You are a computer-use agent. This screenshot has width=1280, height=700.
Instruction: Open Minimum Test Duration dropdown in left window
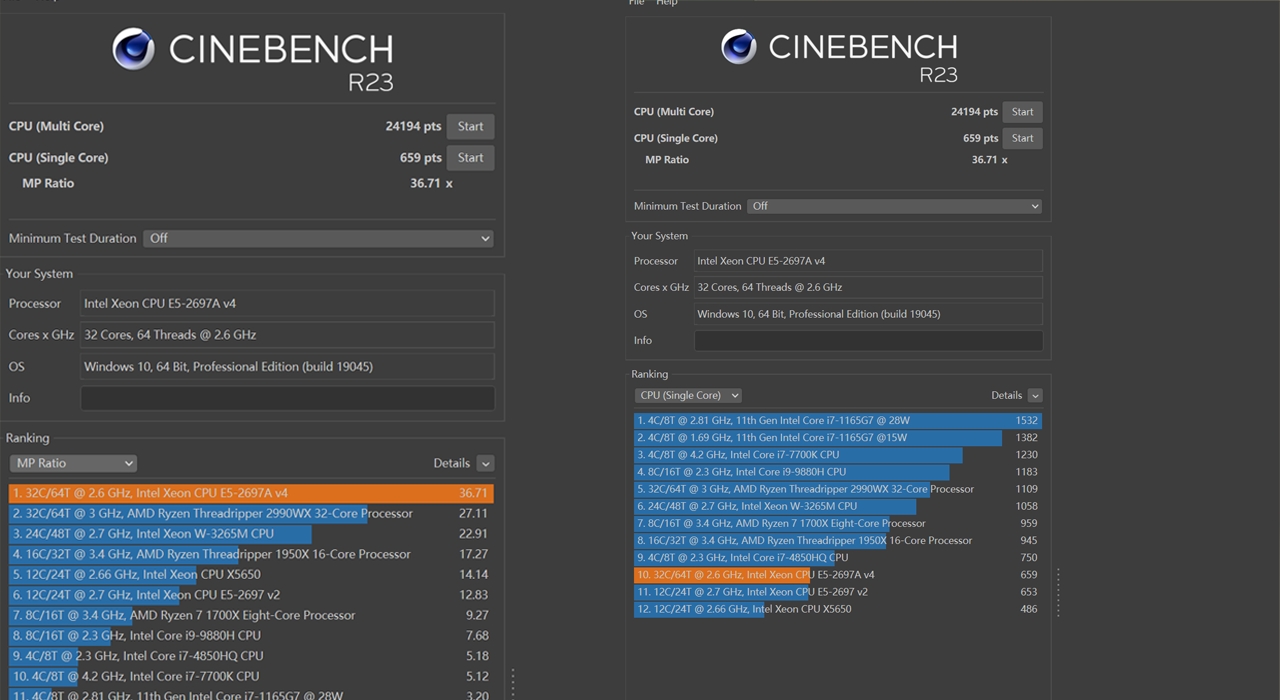tap(319, 239)
